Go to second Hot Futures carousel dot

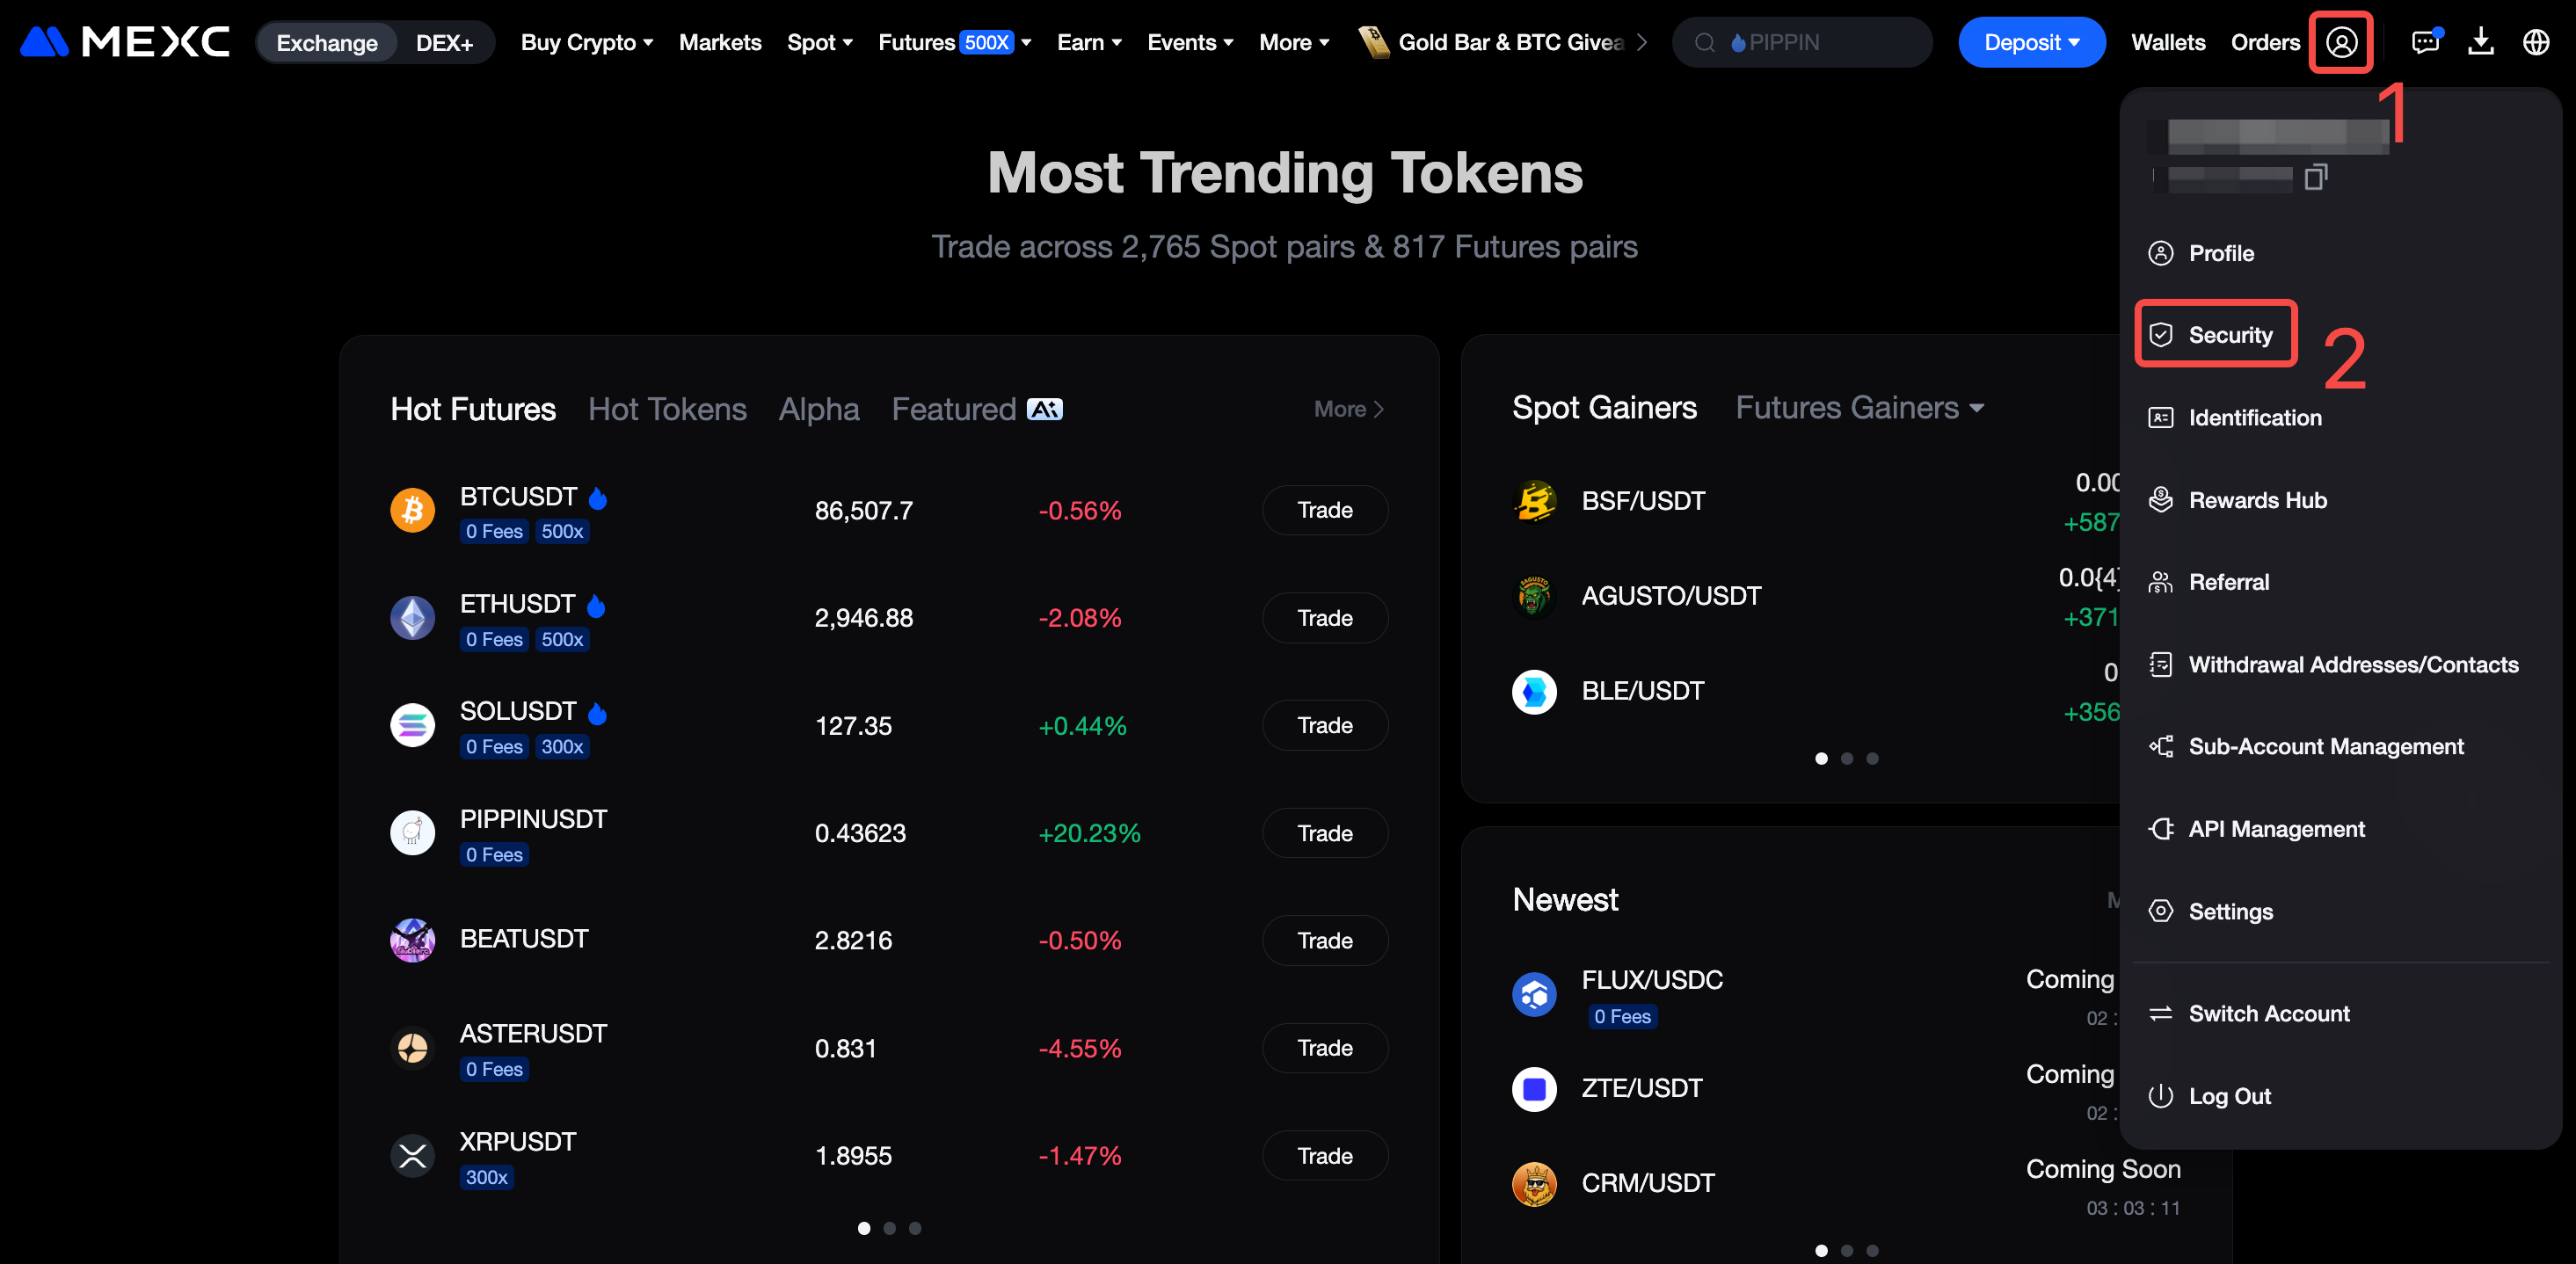point(889,1228)
